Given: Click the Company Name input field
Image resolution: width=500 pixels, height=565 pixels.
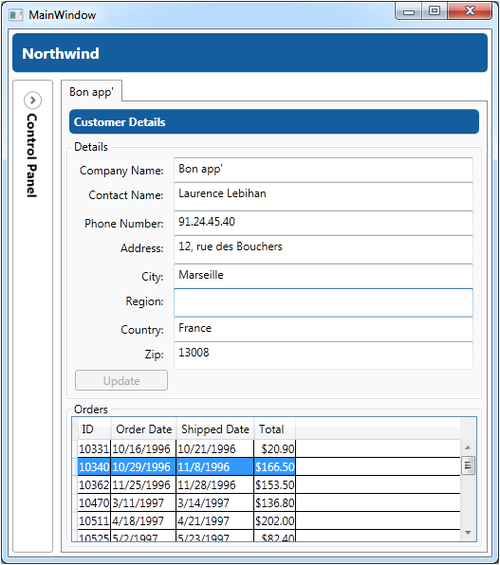Looking at the screenshot, I should 323,169.
